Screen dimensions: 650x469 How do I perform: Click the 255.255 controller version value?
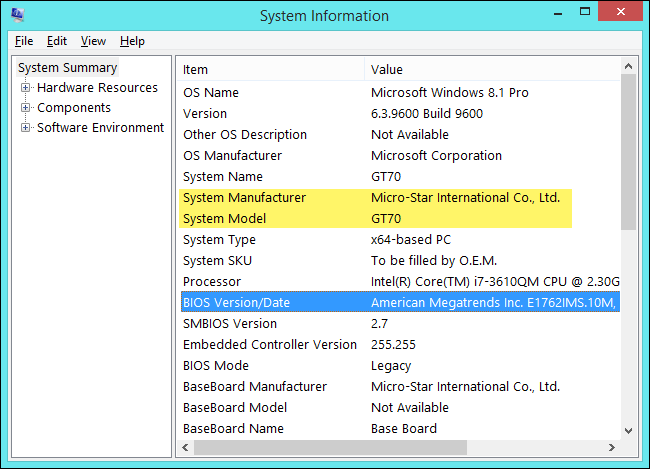(393, 345)
